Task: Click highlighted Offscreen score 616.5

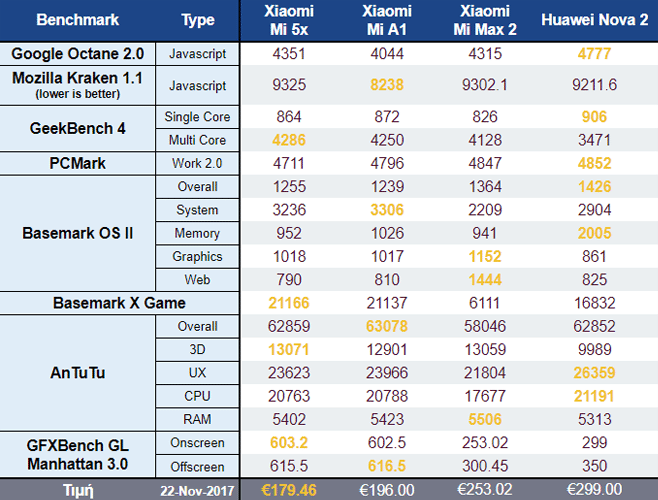Action: click(387, 466)
